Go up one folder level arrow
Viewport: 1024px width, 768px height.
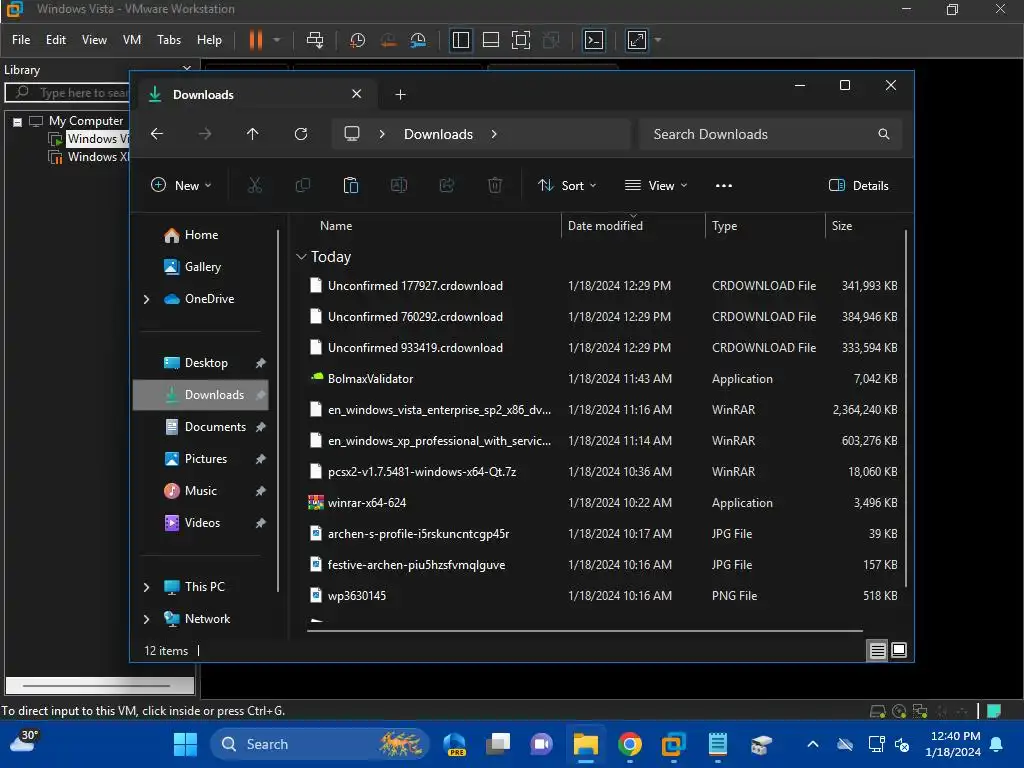(x=253, y=134)
